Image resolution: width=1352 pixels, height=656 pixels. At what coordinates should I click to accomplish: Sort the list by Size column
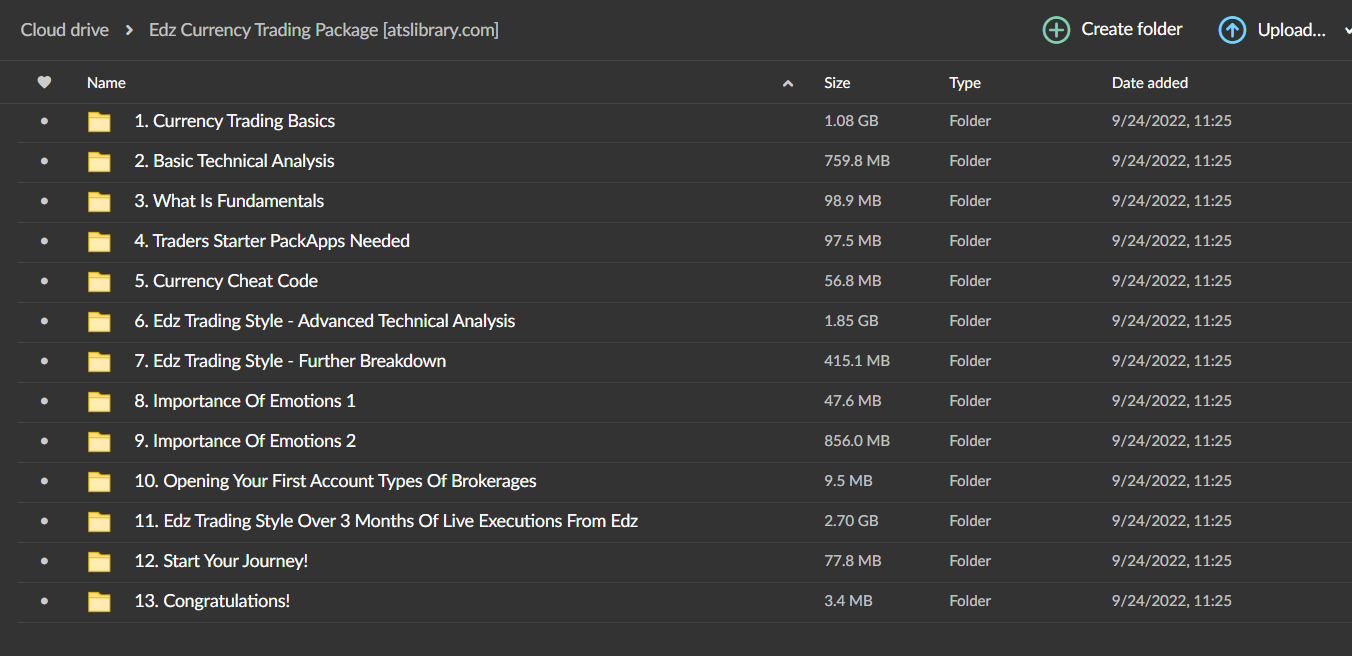(x=837, y=83)
